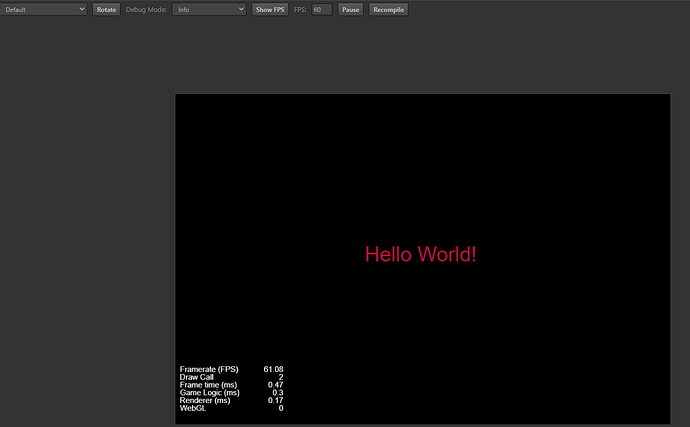This screenshot has height=427, width=690.
Task: Click the Renderer (ms) stat label
Action: pyautogui.click(x=205, y=400)
